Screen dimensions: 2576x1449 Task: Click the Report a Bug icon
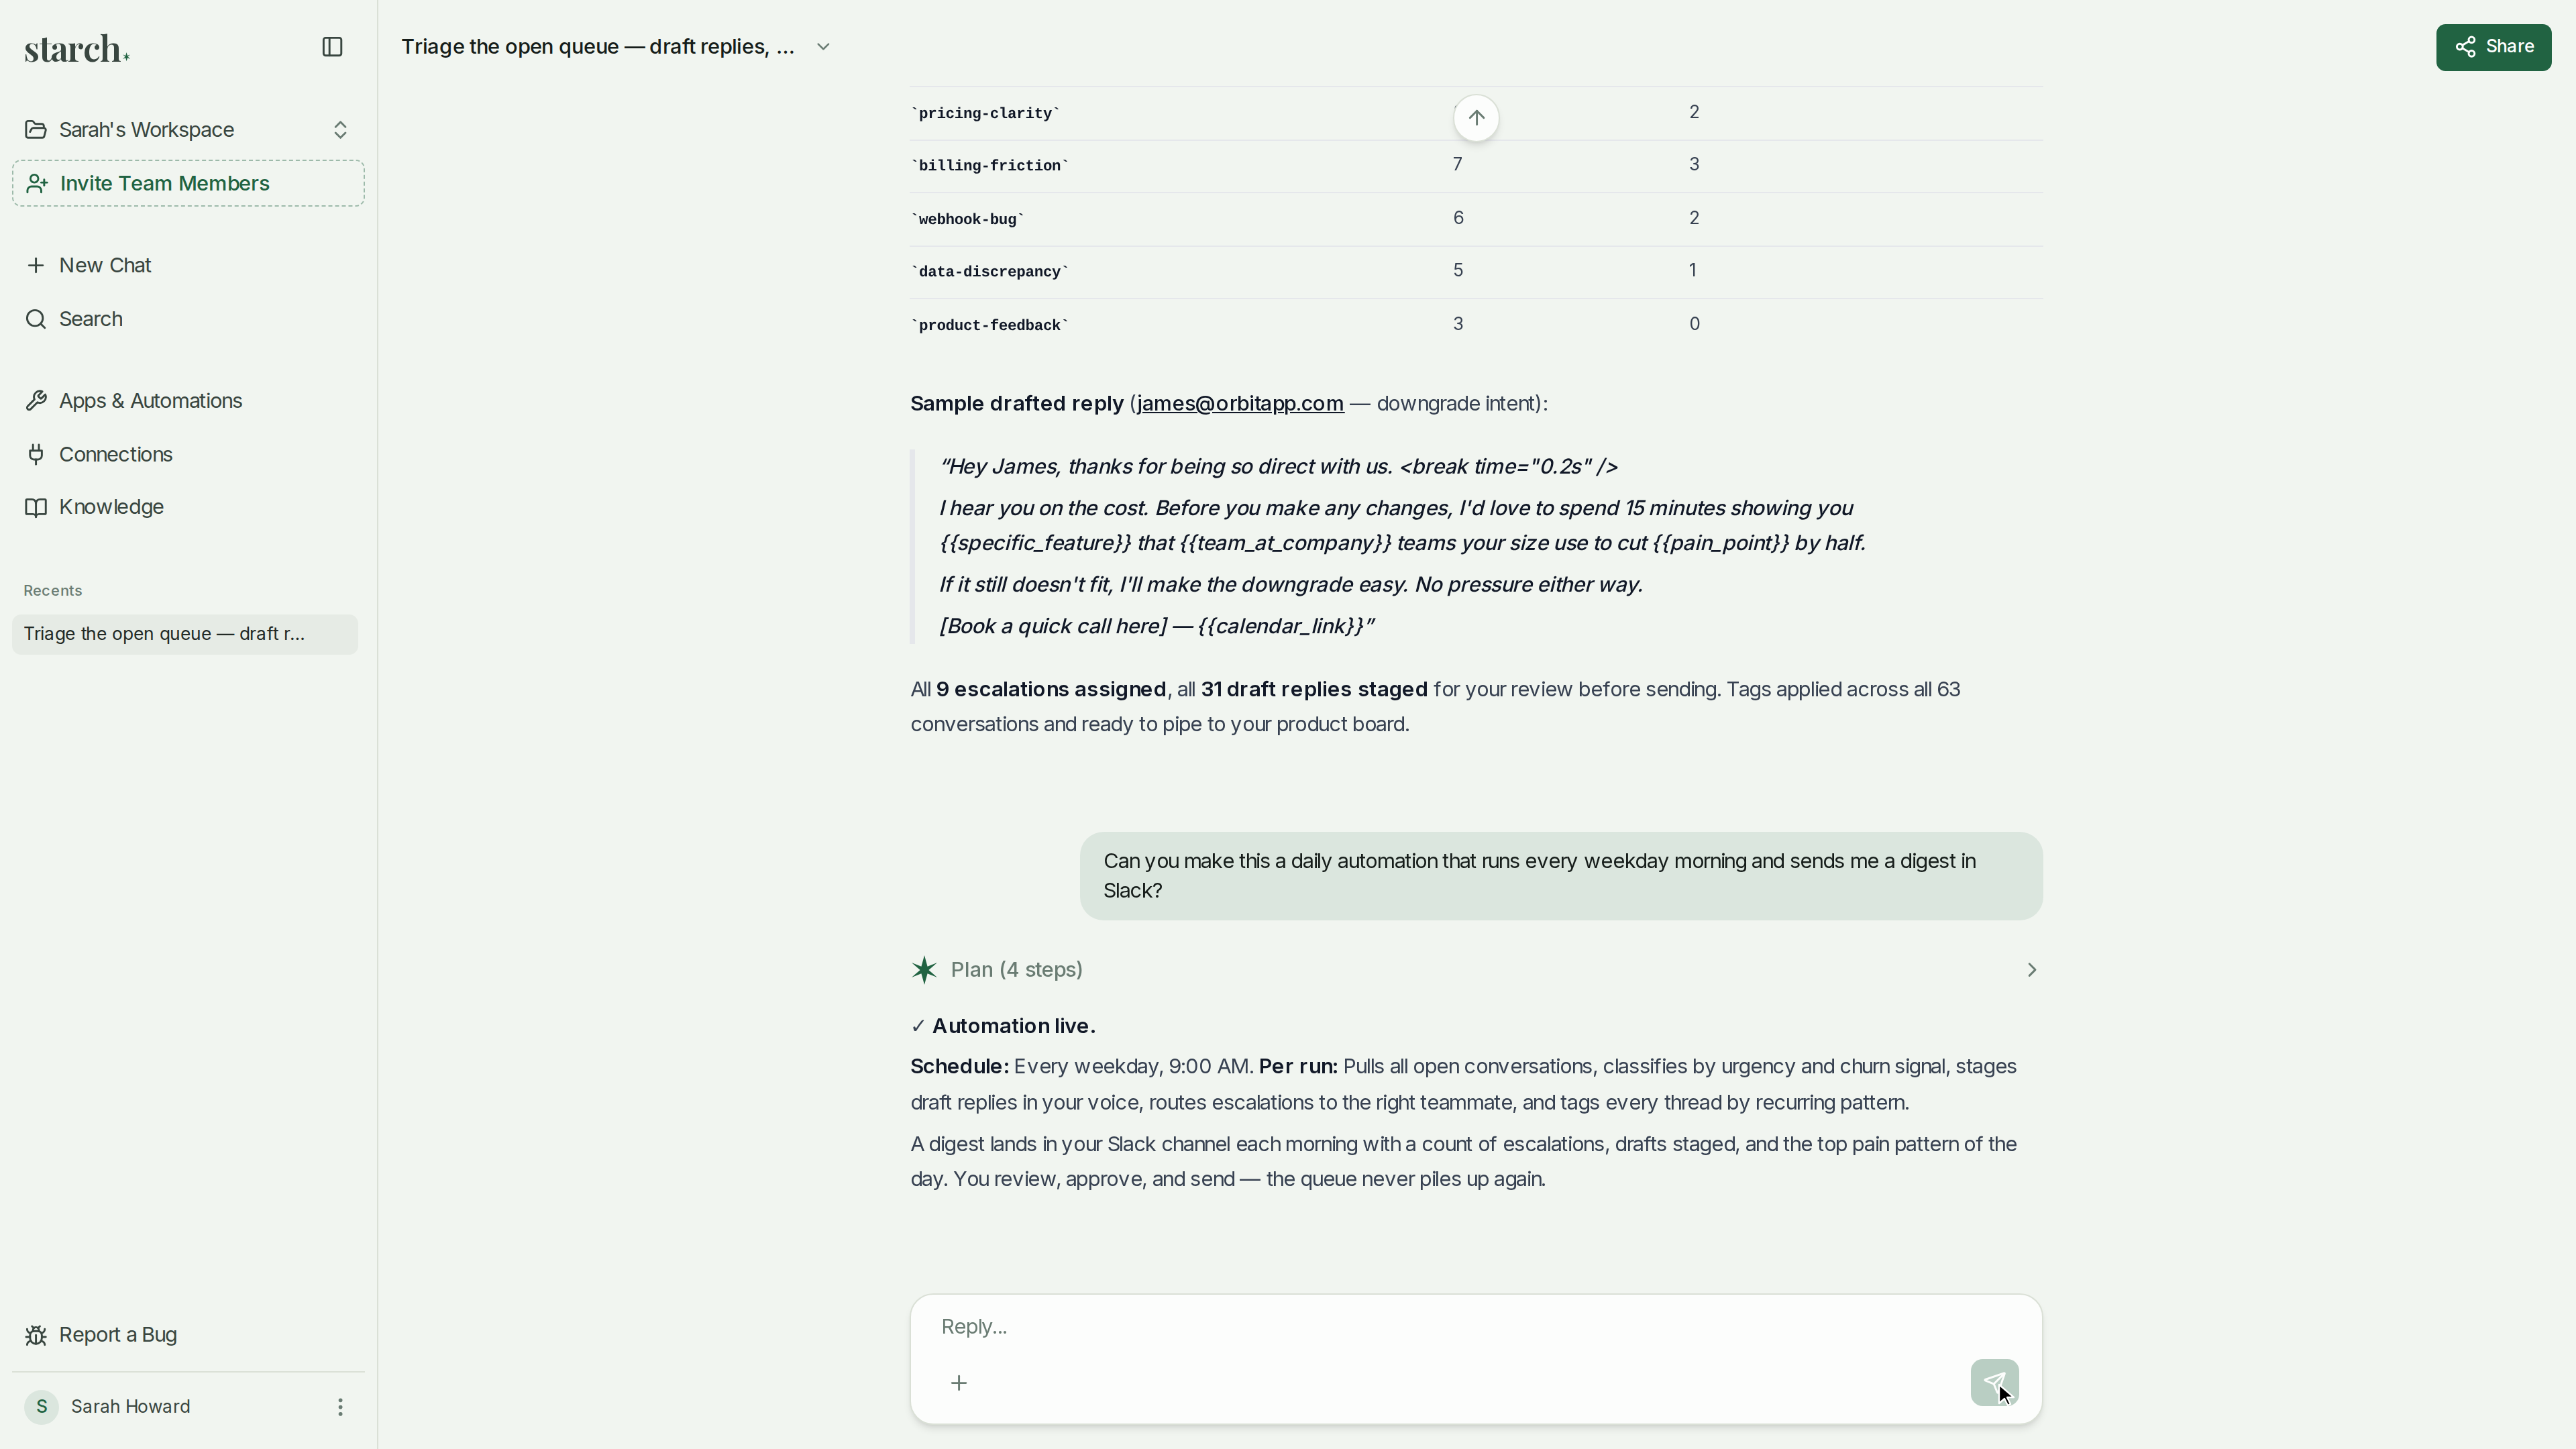36,1334
